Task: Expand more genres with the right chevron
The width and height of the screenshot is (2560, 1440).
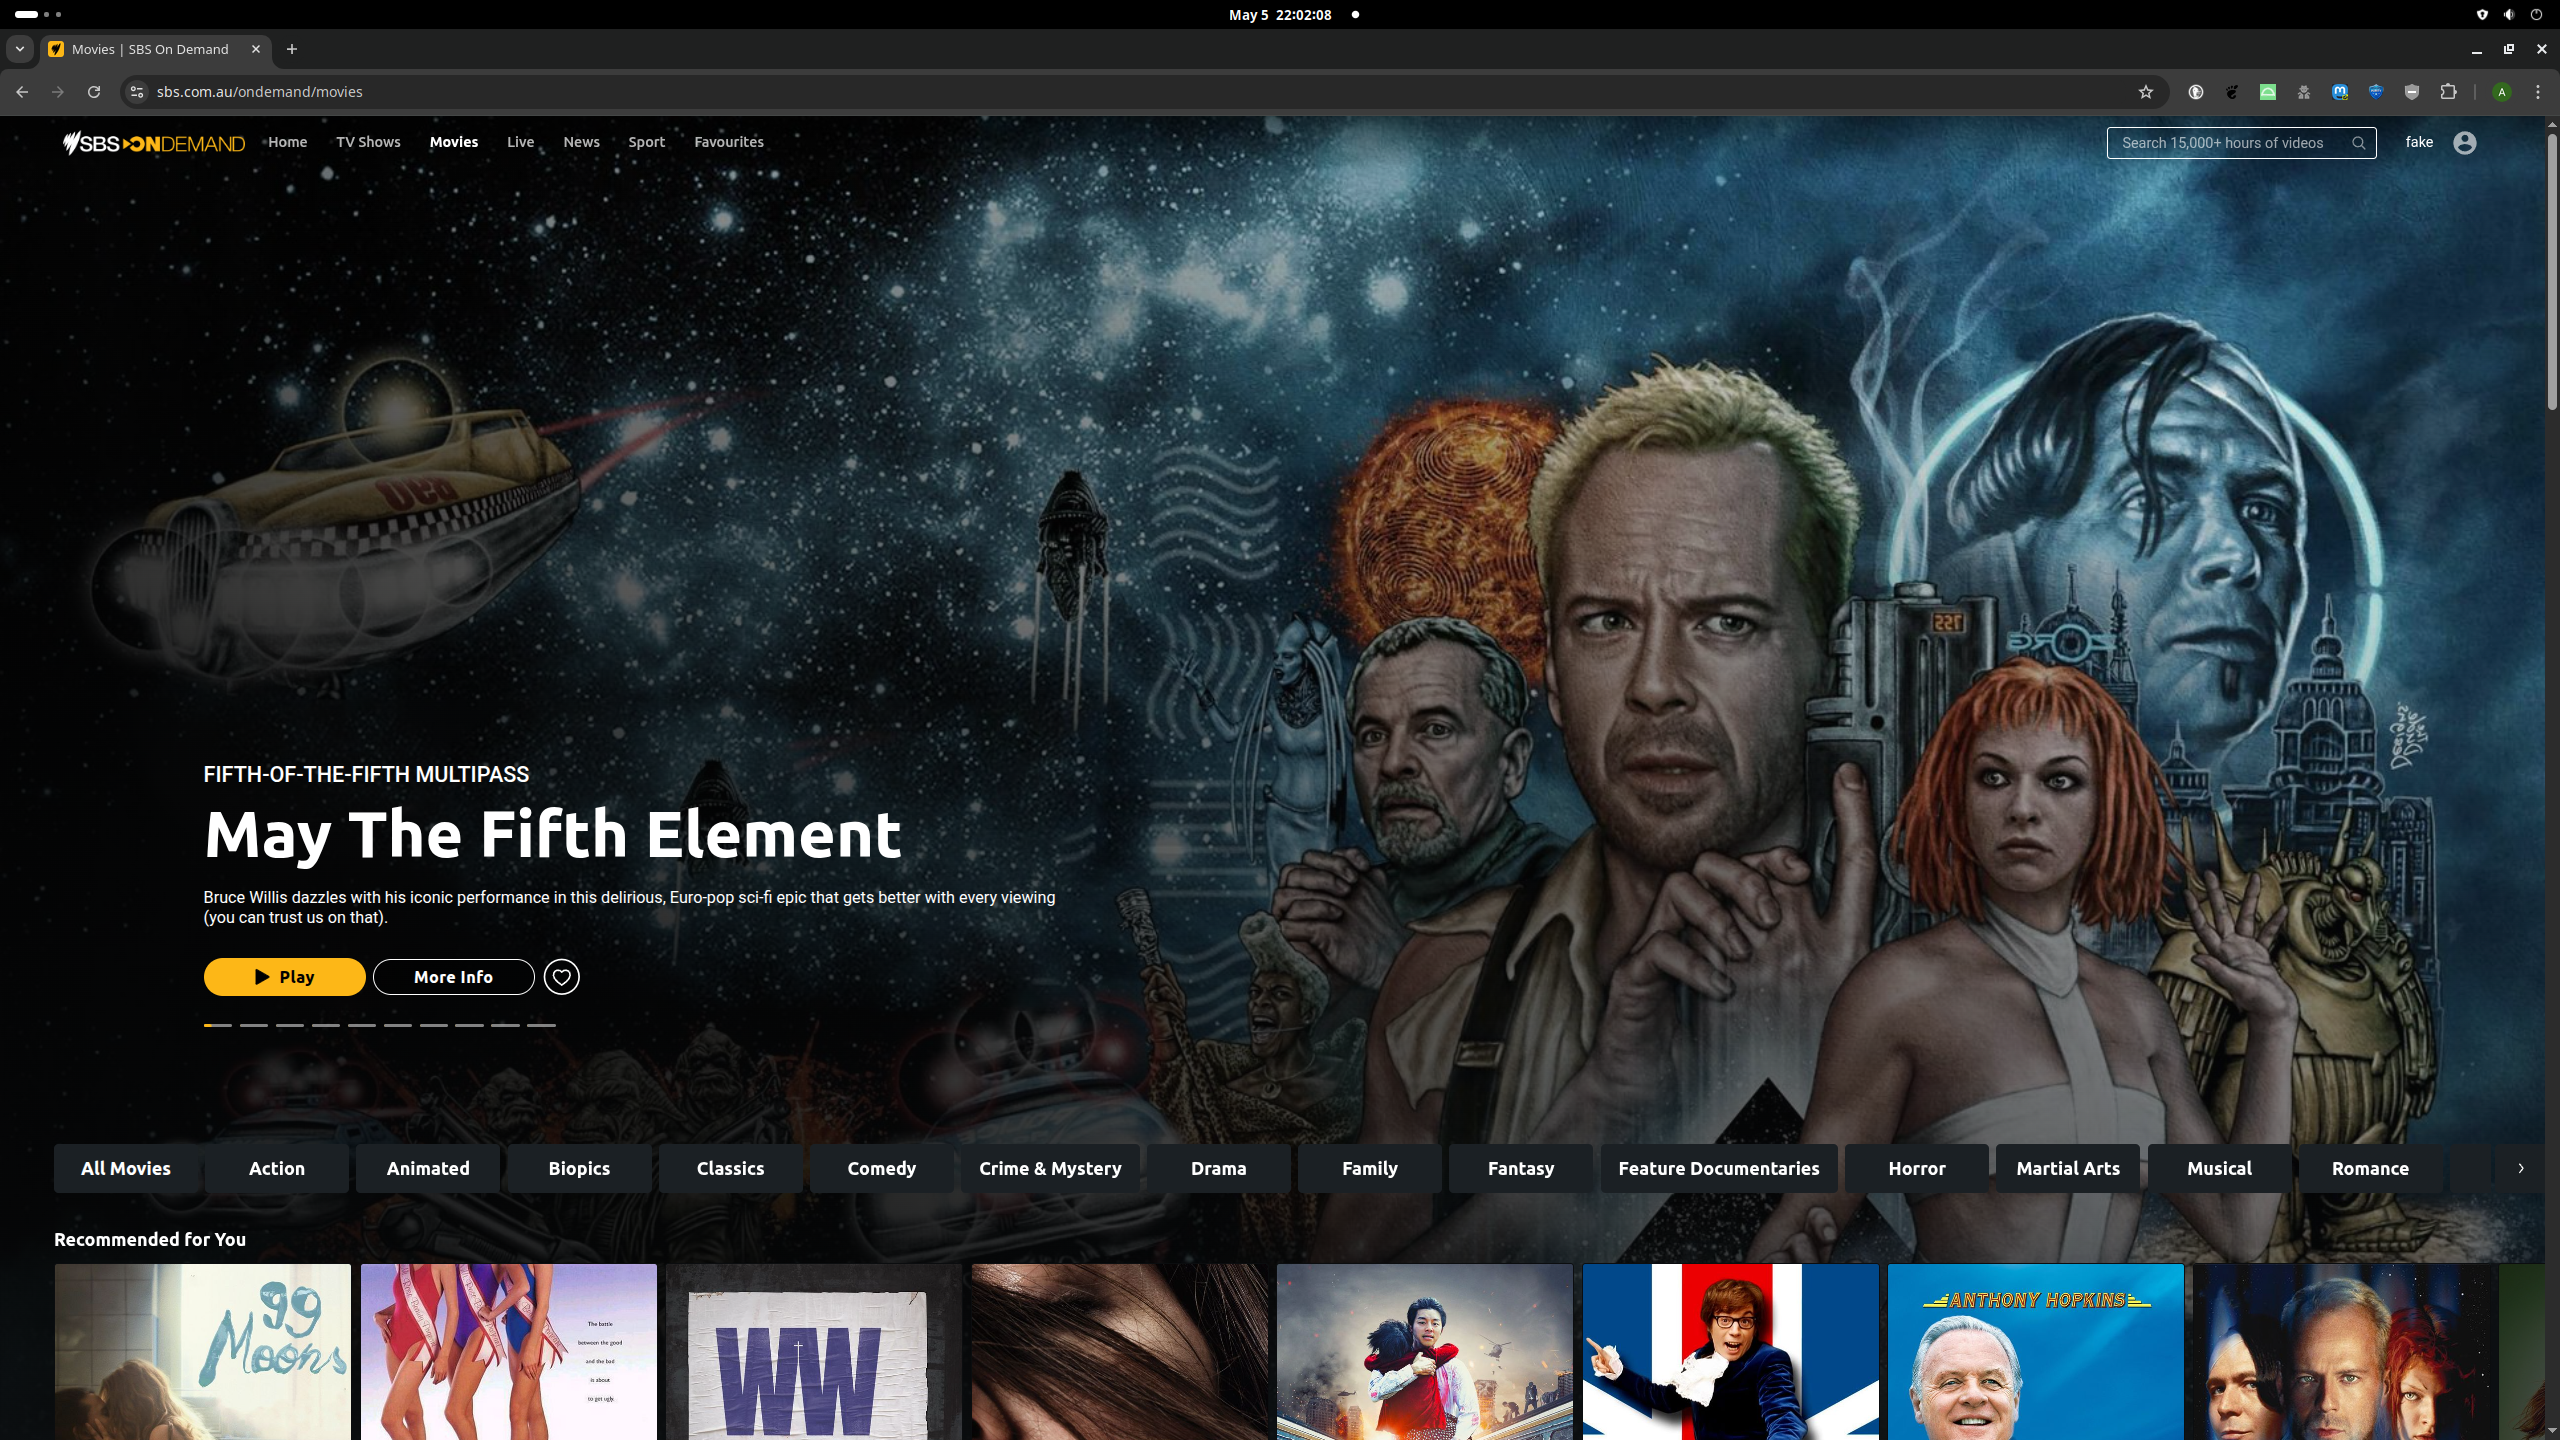Action: point(2520,1168)
